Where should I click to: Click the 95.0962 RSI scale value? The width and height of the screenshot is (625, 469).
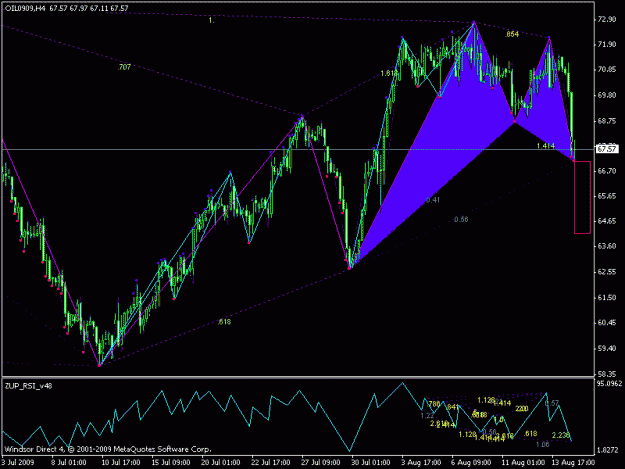609,384
